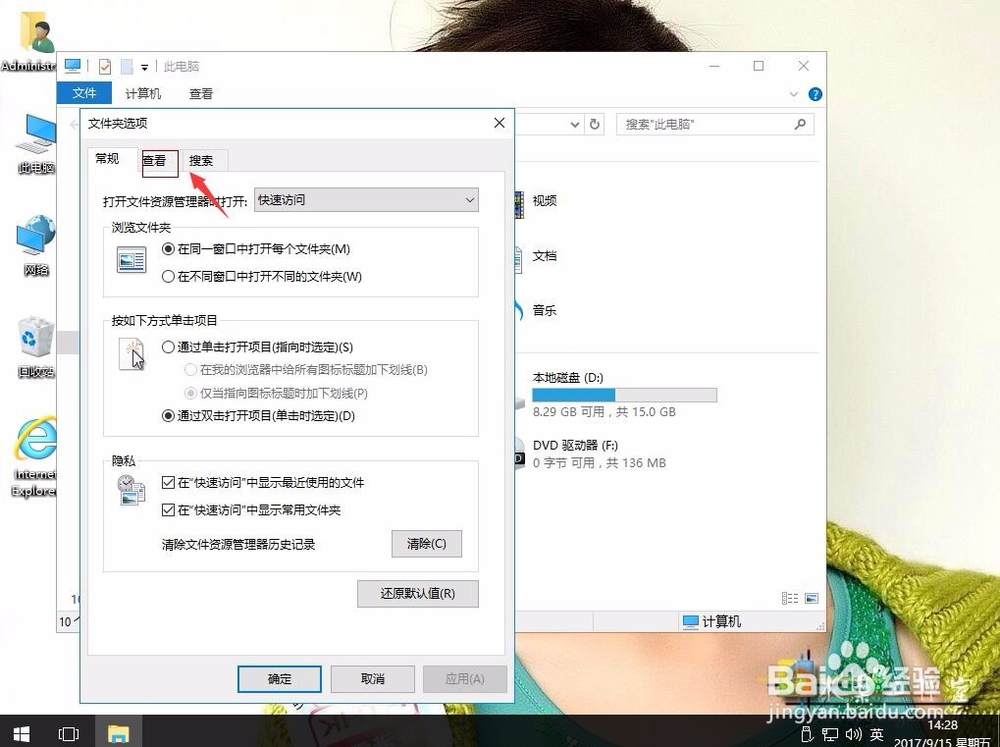Click the computer icon in Explorer title bar

click(73, 66)
